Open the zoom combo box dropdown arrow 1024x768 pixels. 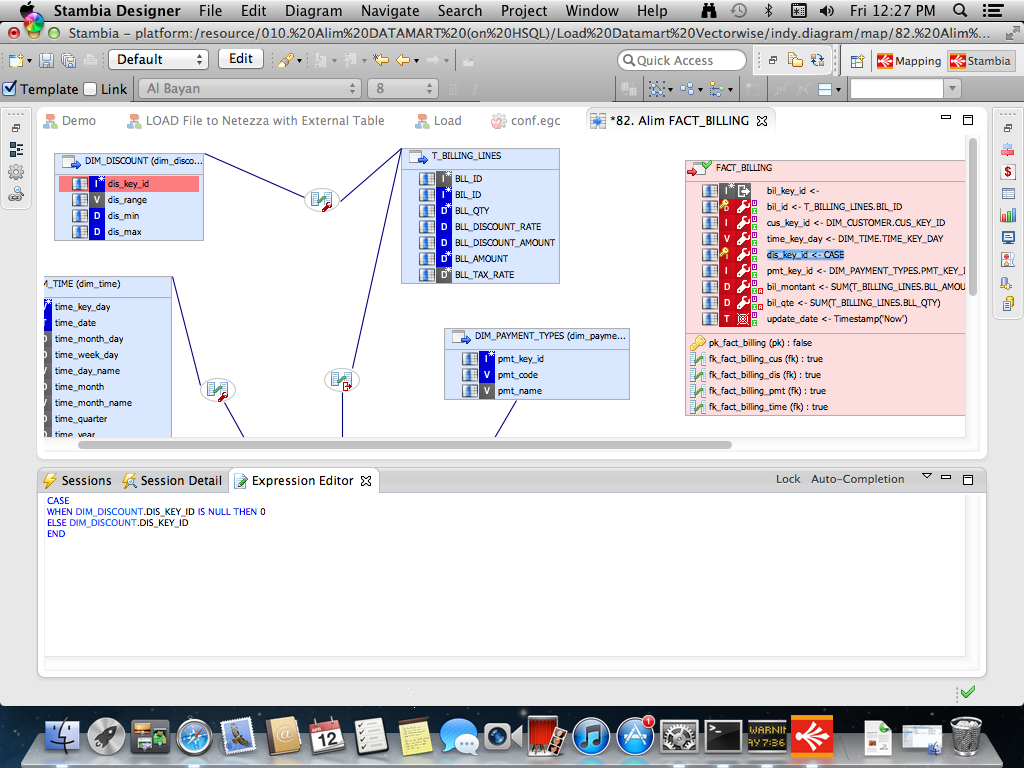952,89
